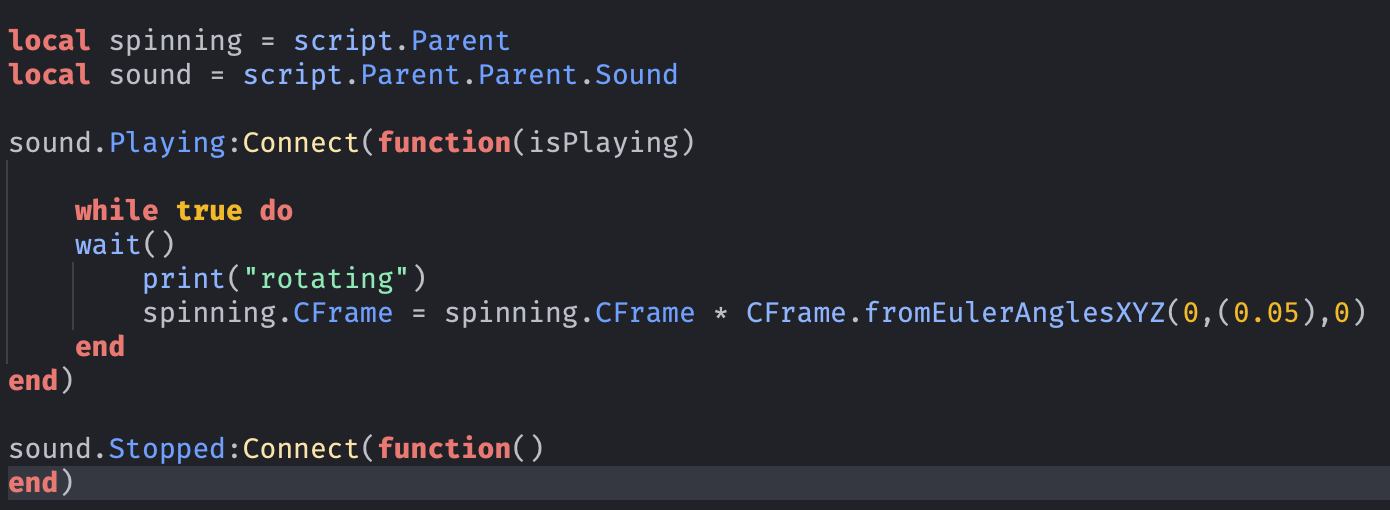The width and height of the screenshot is (1390, 510).
Task: Click the isPlaying parameter name
Action: 603,143
